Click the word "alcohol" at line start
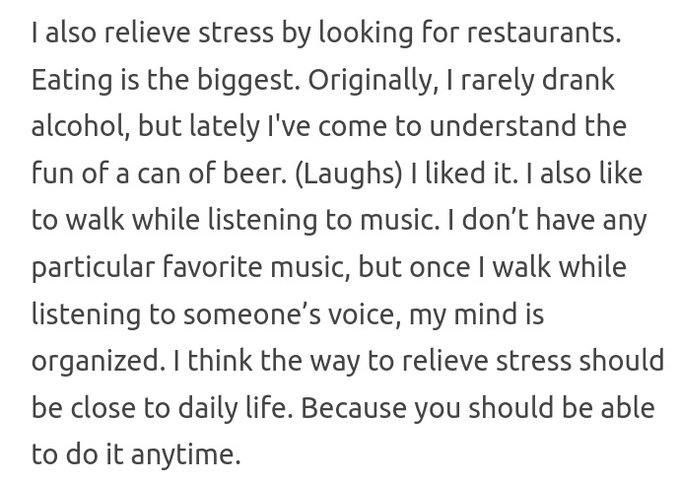The image size is (680, 485). (79, 126)
